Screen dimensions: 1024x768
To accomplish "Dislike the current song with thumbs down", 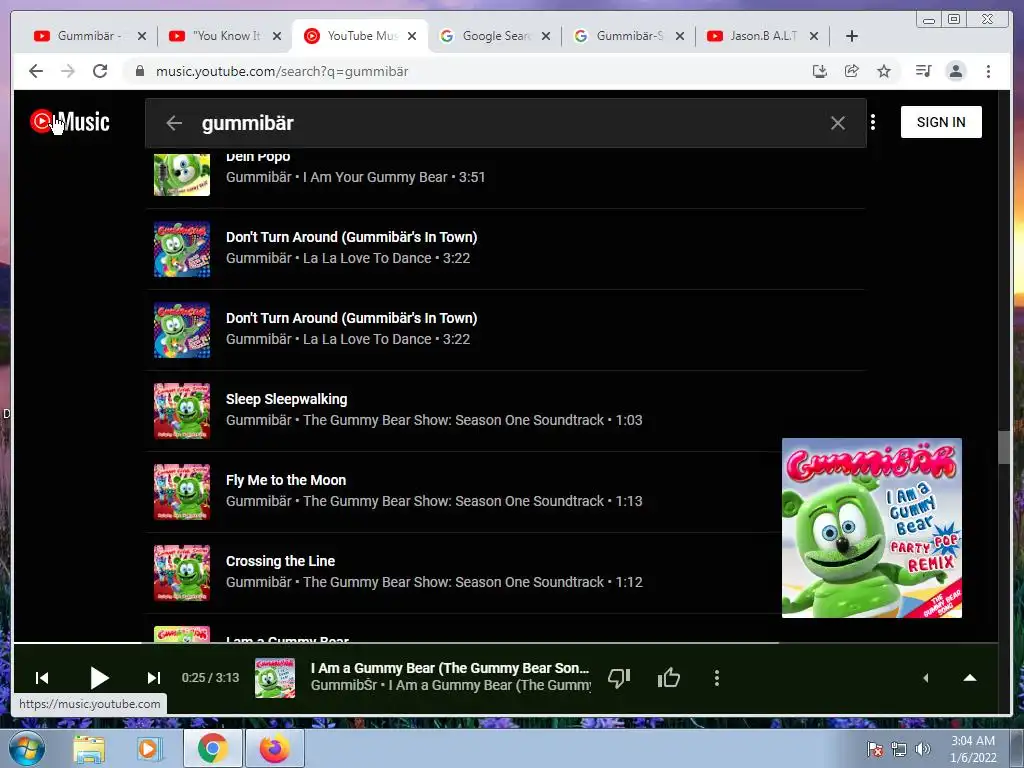I will tap(618, 678).
